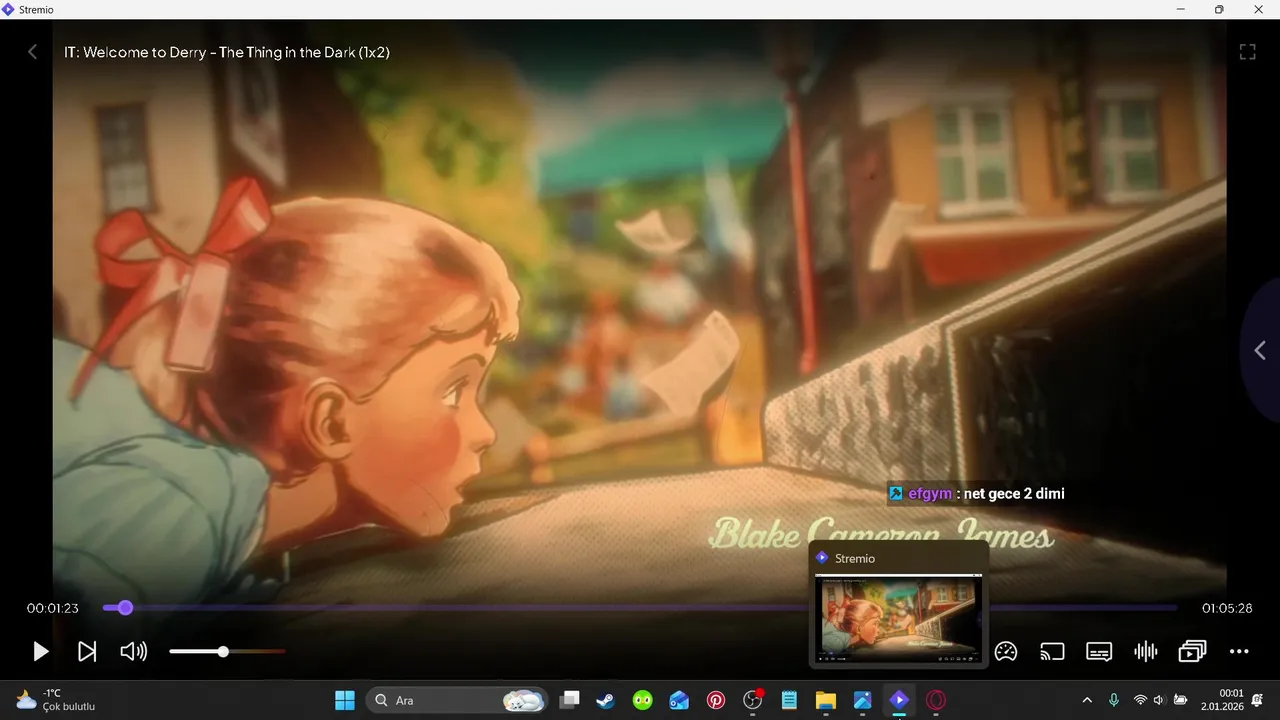Open the episodes list panel
The height and width of the screenshot is (720, 1280).
[x=1192, y=652]
